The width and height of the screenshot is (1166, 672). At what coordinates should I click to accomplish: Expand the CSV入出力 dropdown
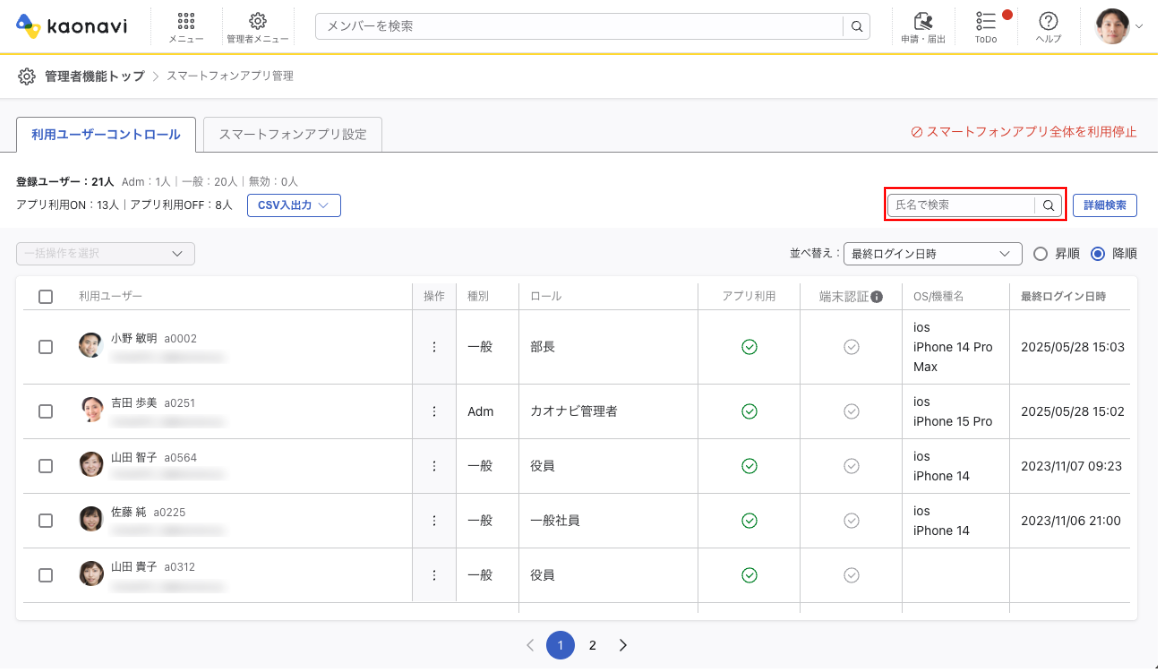coord(294,205)
